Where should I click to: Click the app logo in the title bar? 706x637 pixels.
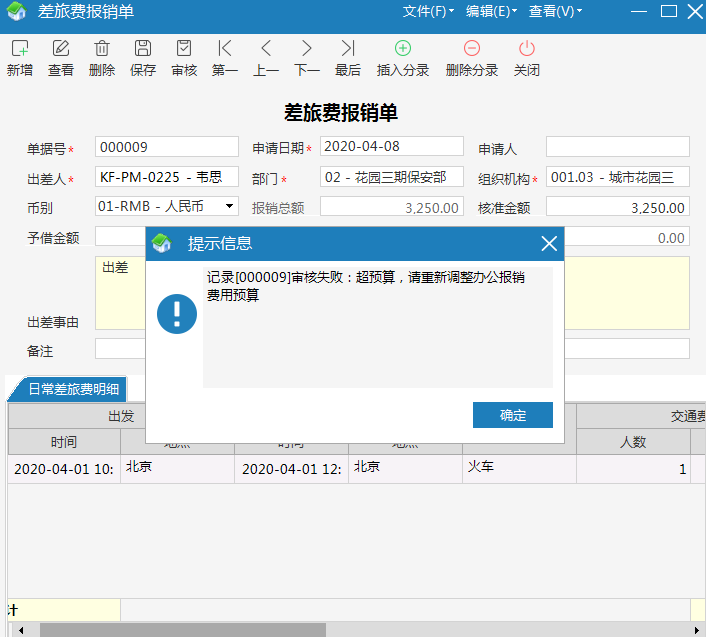tap(17, 11)
